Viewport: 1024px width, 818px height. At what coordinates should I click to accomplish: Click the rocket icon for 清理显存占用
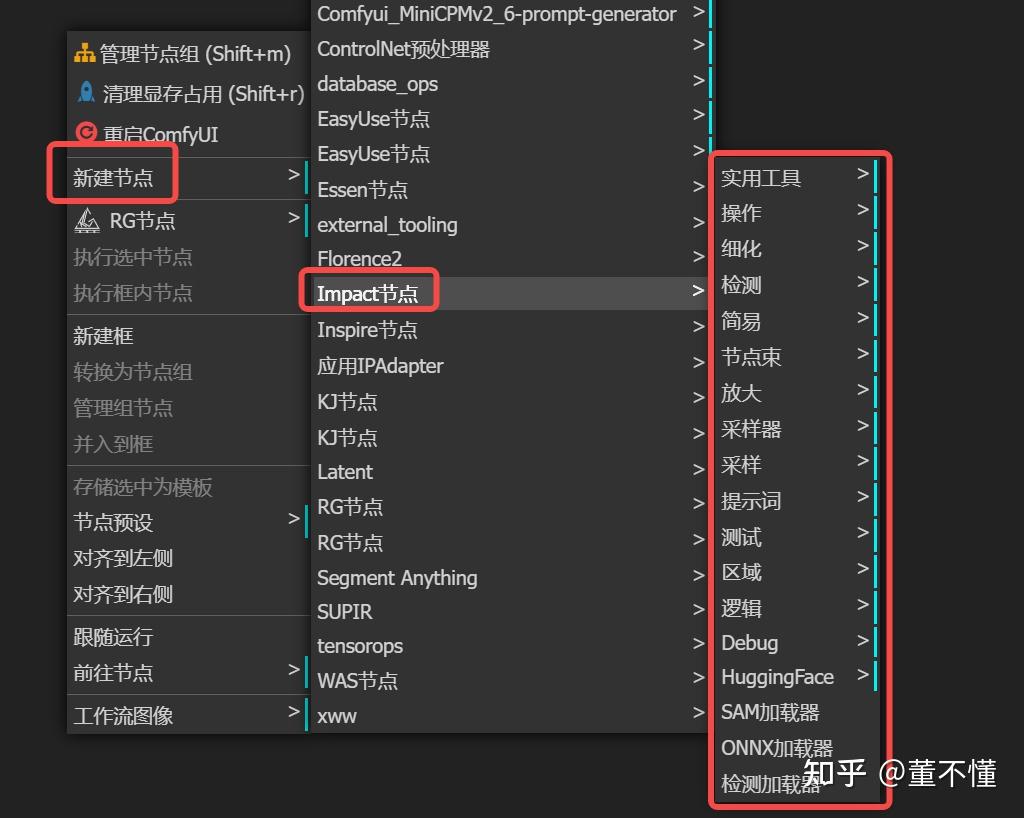click(x=86, y=93)
